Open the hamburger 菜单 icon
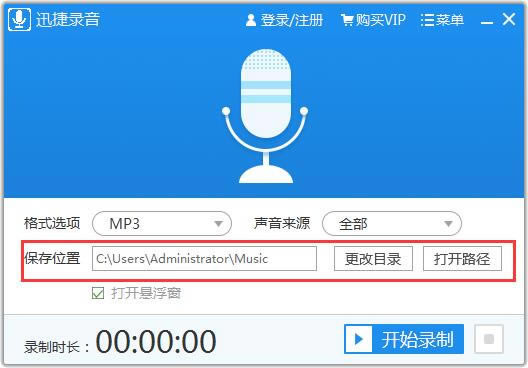Image resolution: width=528 pixels, height=368 pixels. point(427,20)
